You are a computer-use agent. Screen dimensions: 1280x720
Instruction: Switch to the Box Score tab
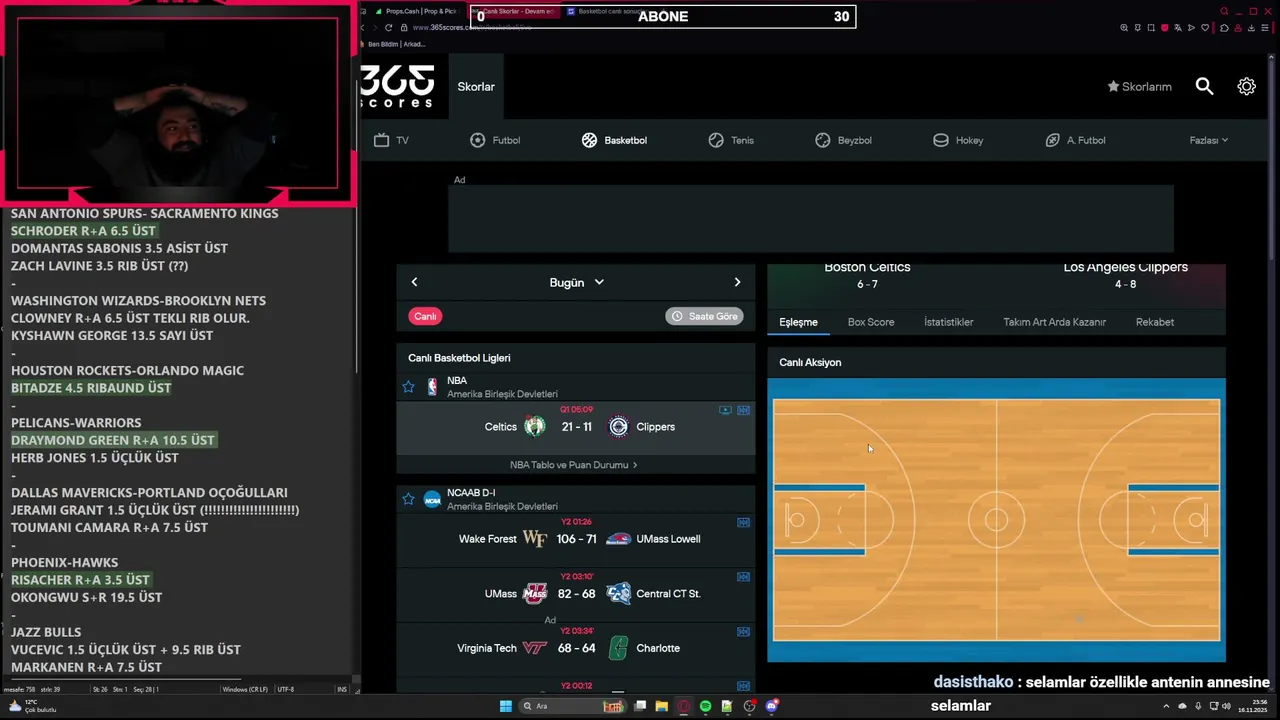point(871,322)
